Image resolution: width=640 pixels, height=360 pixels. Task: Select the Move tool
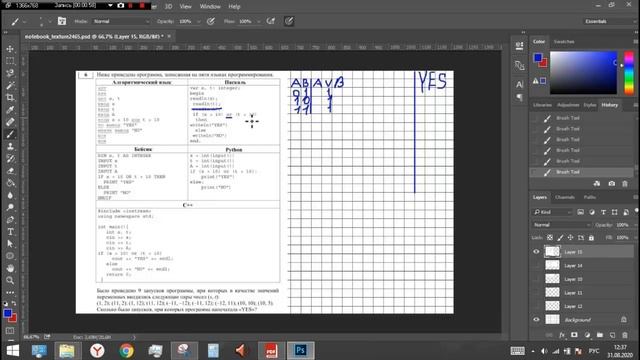point(10,49)
